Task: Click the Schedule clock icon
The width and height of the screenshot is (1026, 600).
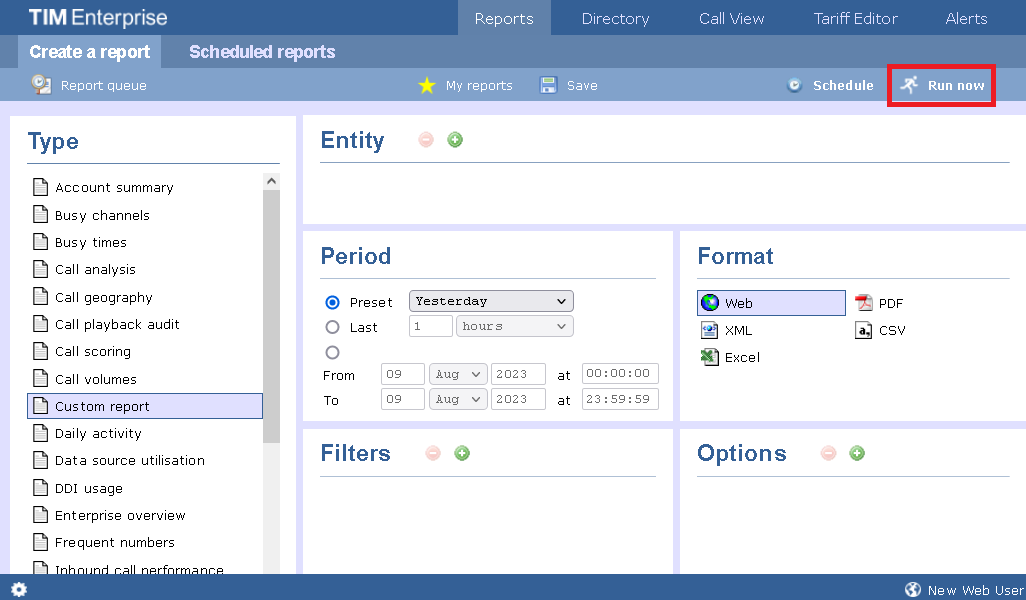Action: [x=795, y=85]
